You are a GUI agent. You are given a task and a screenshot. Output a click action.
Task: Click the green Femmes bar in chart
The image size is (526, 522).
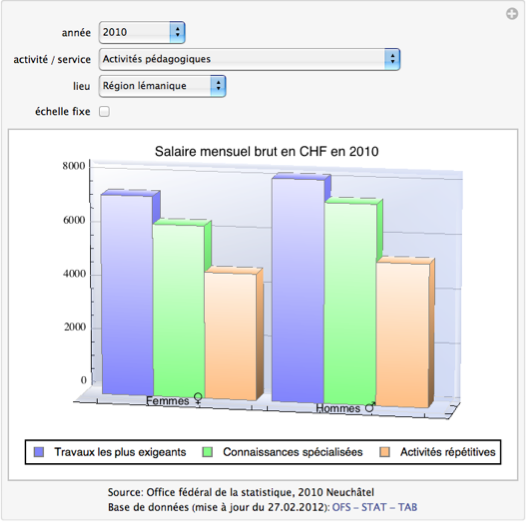pyautogui.click(x=179, y=310)
